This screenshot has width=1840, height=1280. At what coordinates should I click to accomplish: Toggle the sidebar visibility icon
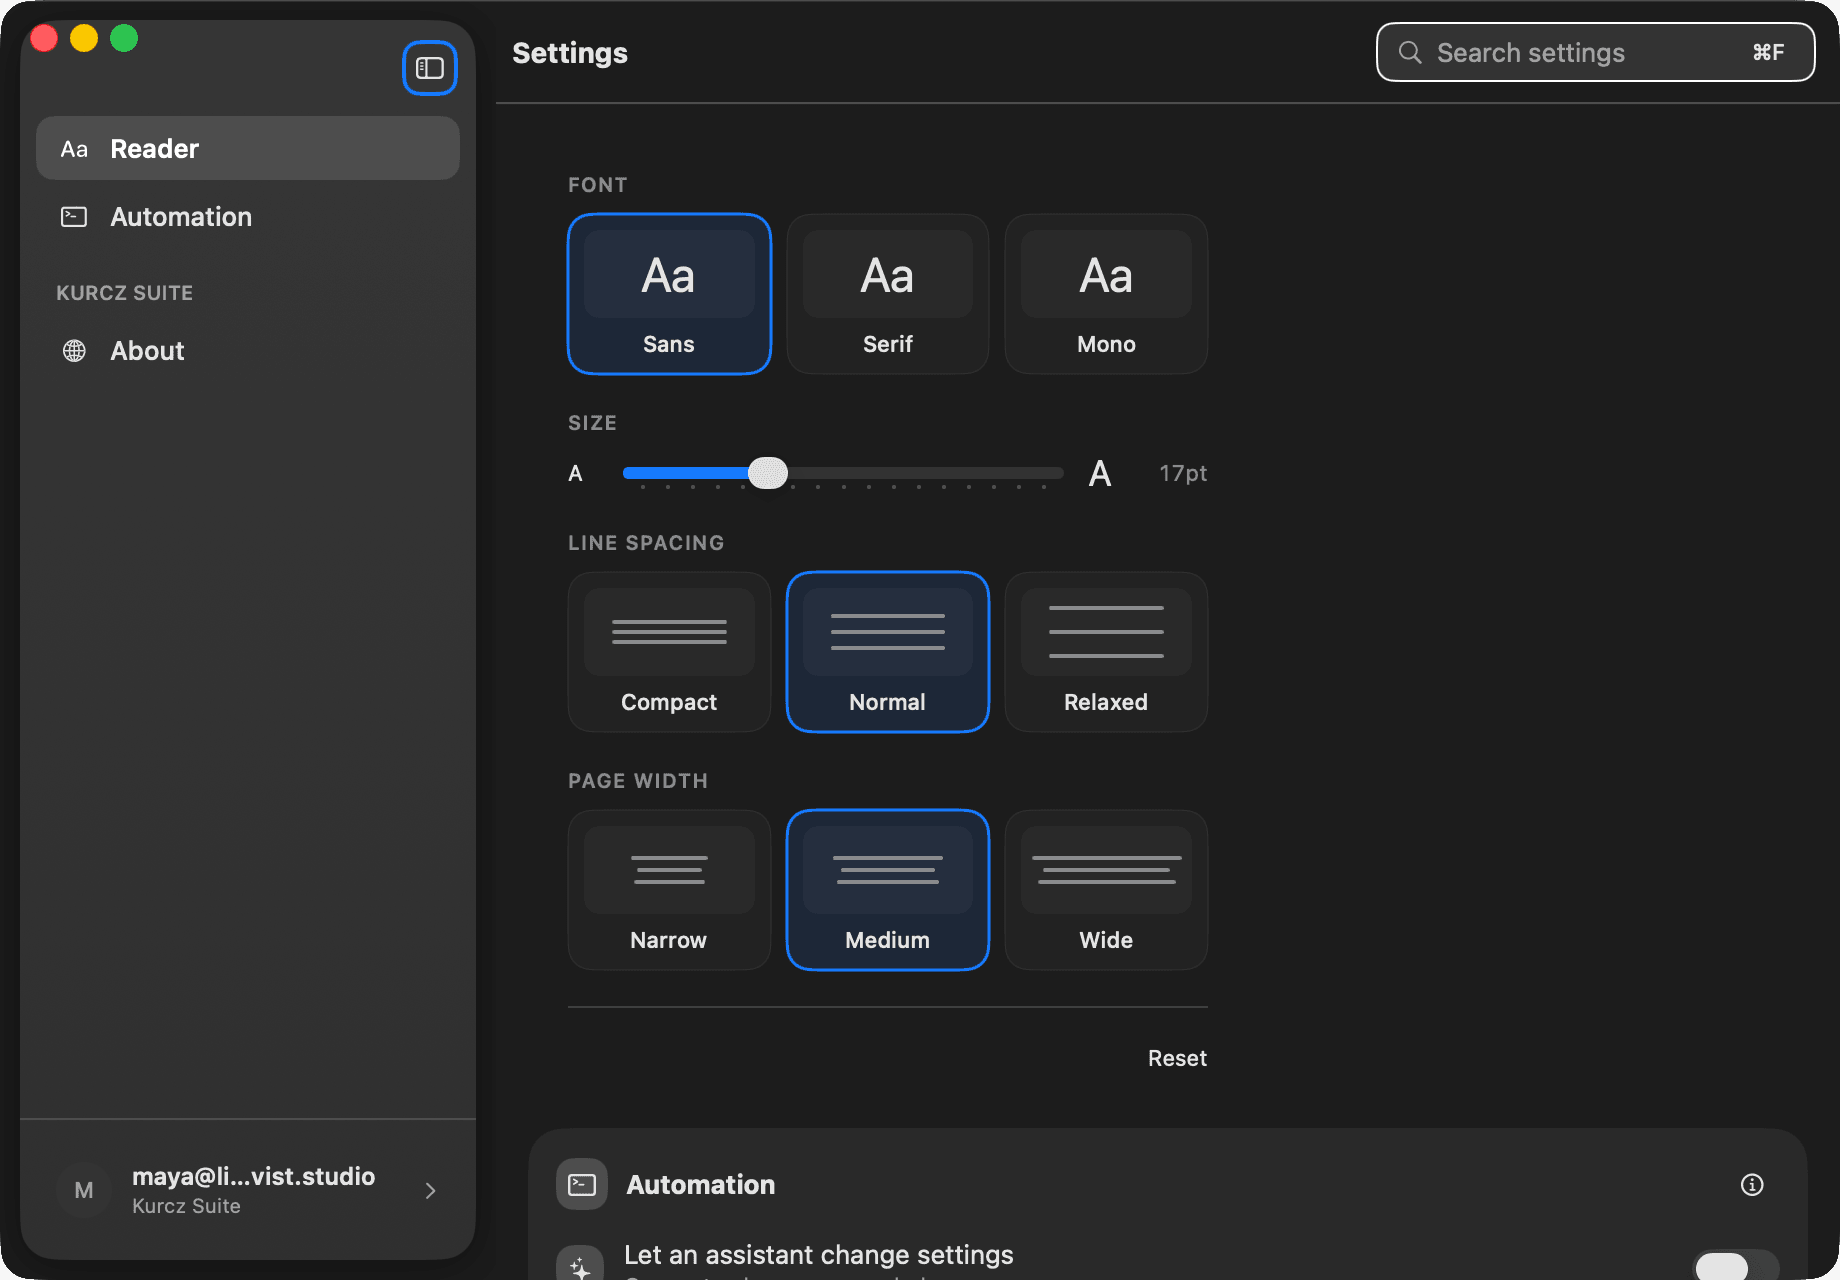[x=430, y=68]
